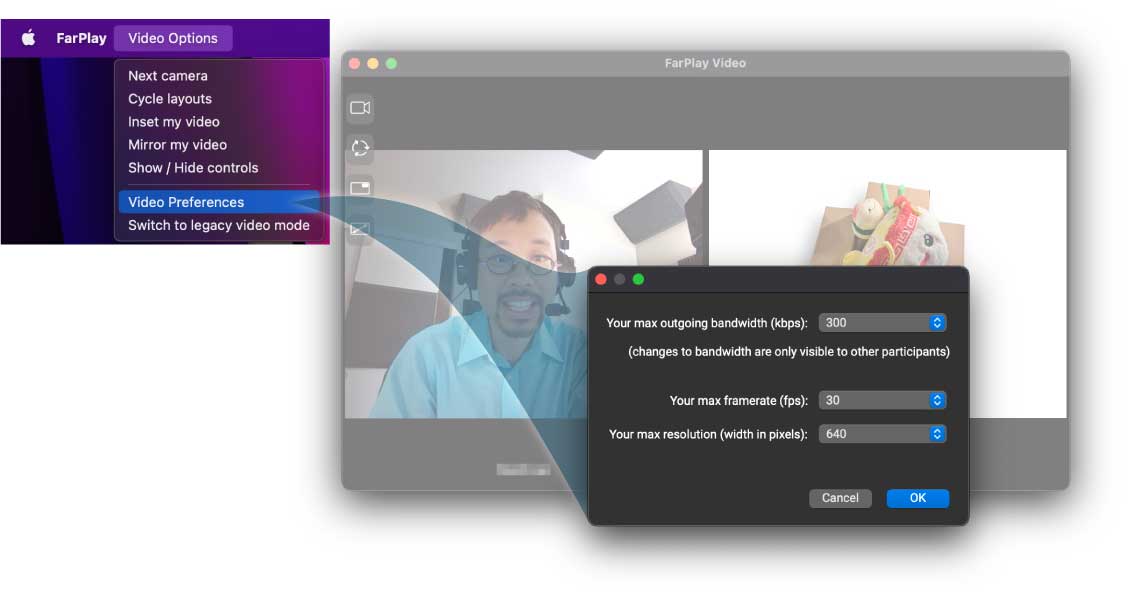Select Next camera from the menu

click(168, 76)
